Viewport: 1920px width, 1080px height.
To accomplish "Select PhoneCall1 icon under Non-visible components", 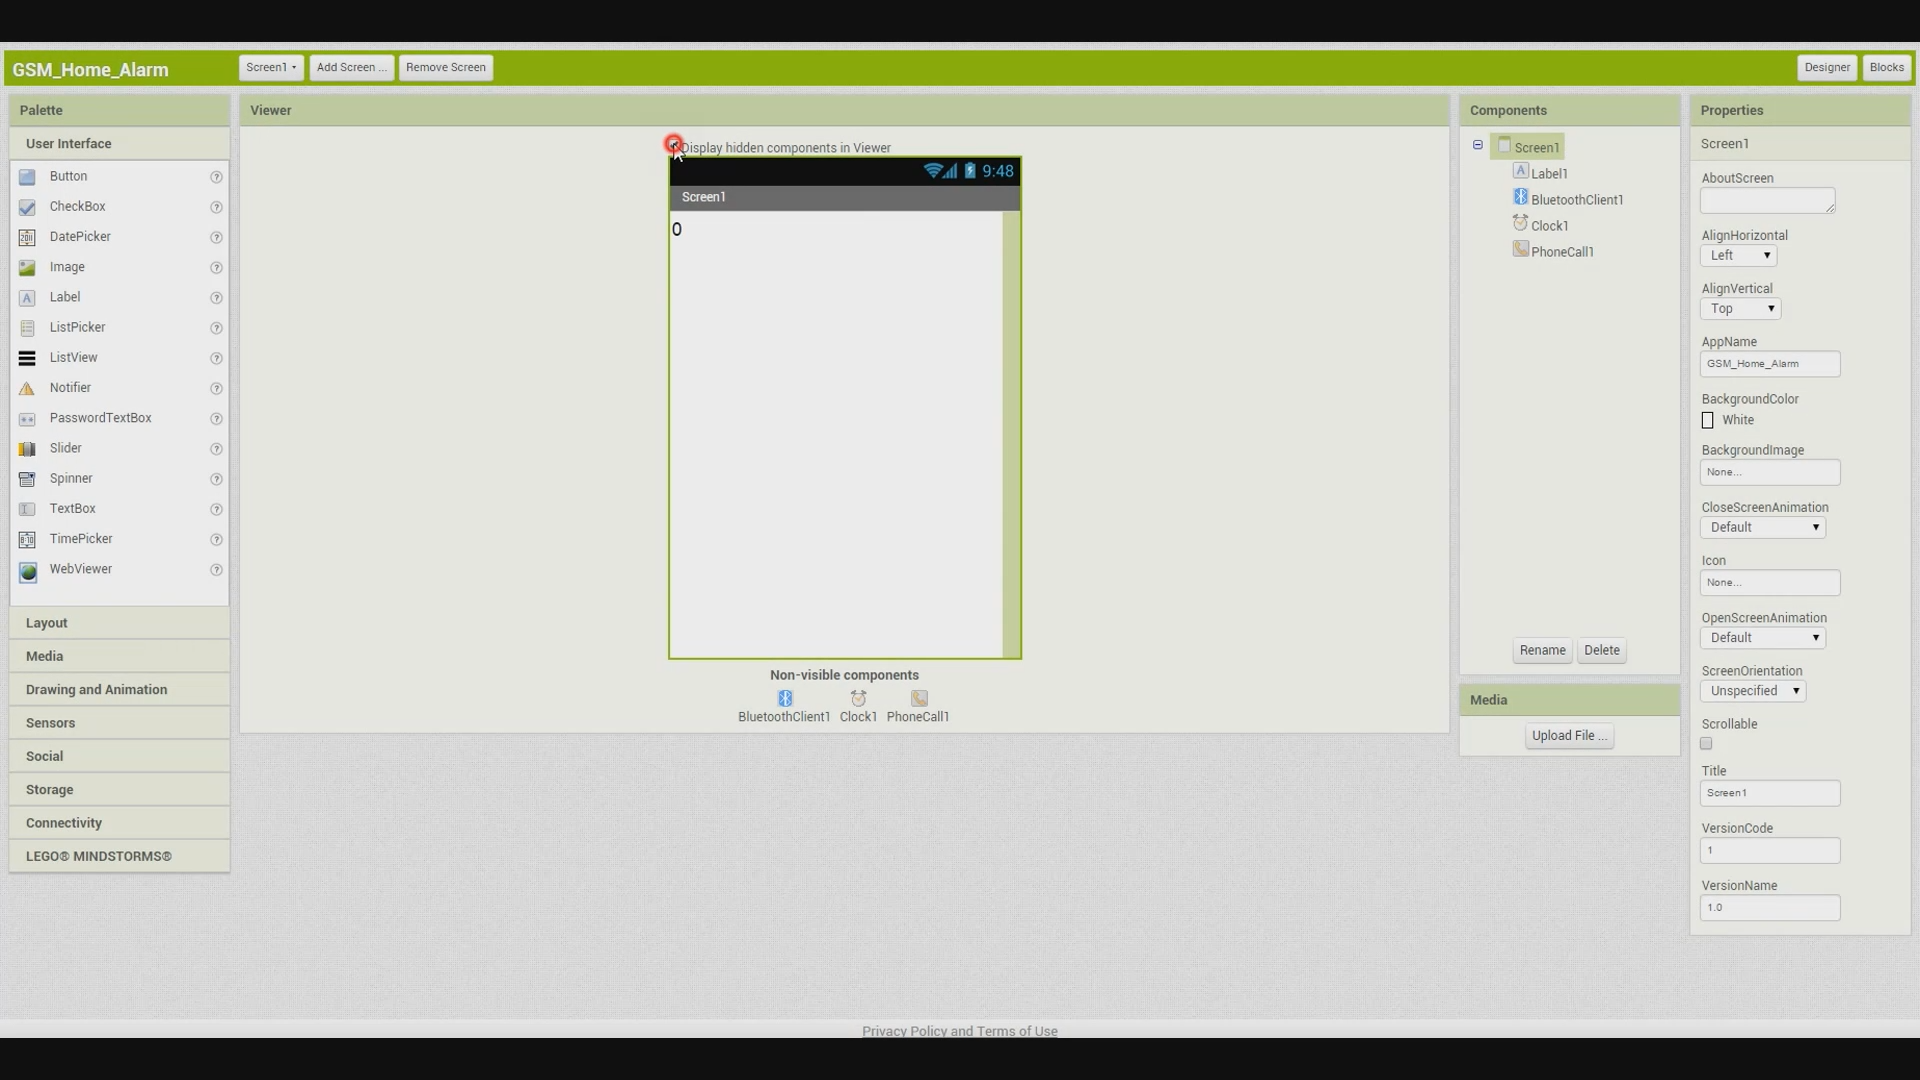I will pyautogui.click(x=919, y=698).
